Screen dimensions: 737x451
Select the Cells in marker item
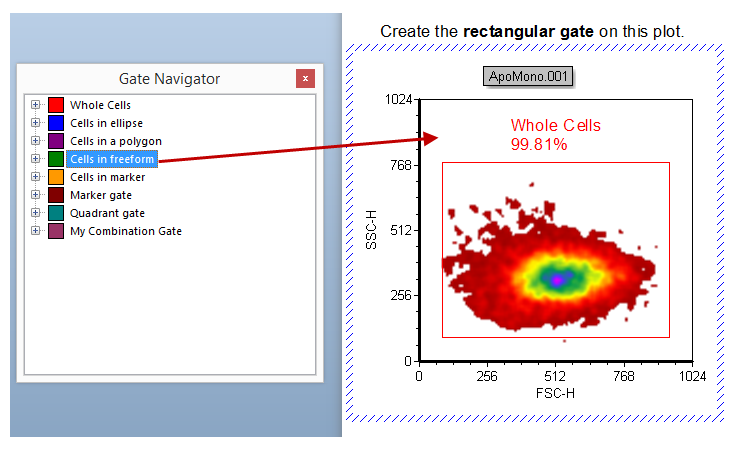tap(108, 177)
